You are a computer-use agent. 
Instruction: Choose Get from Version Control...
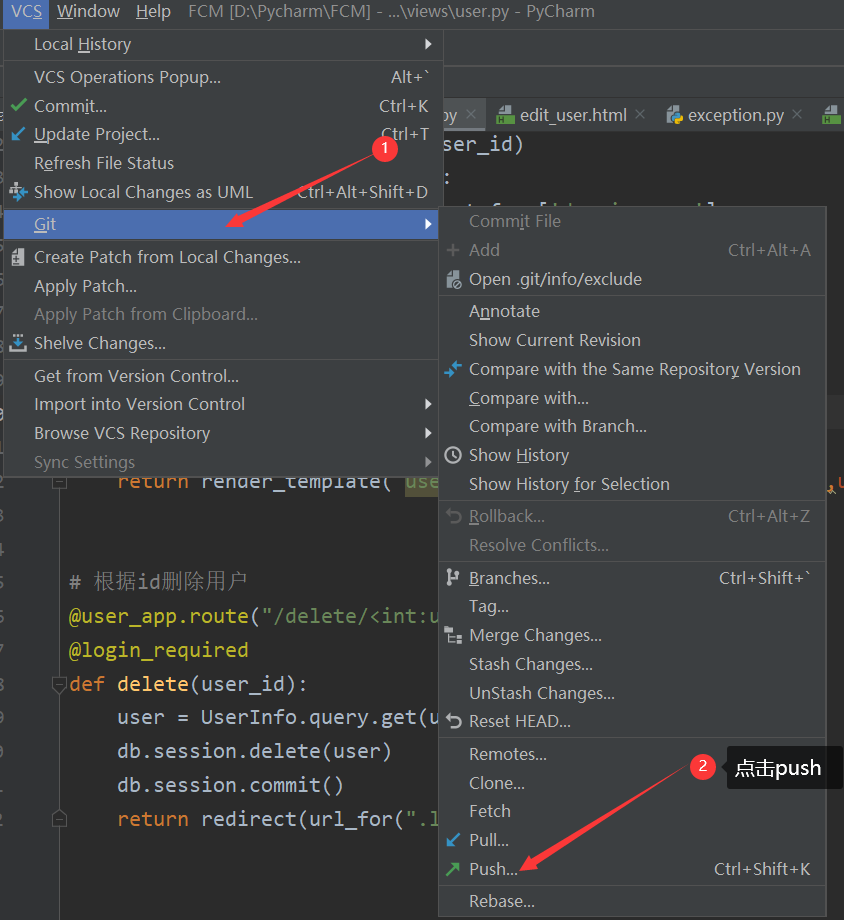pyautogui.click(x=223, y=376)
